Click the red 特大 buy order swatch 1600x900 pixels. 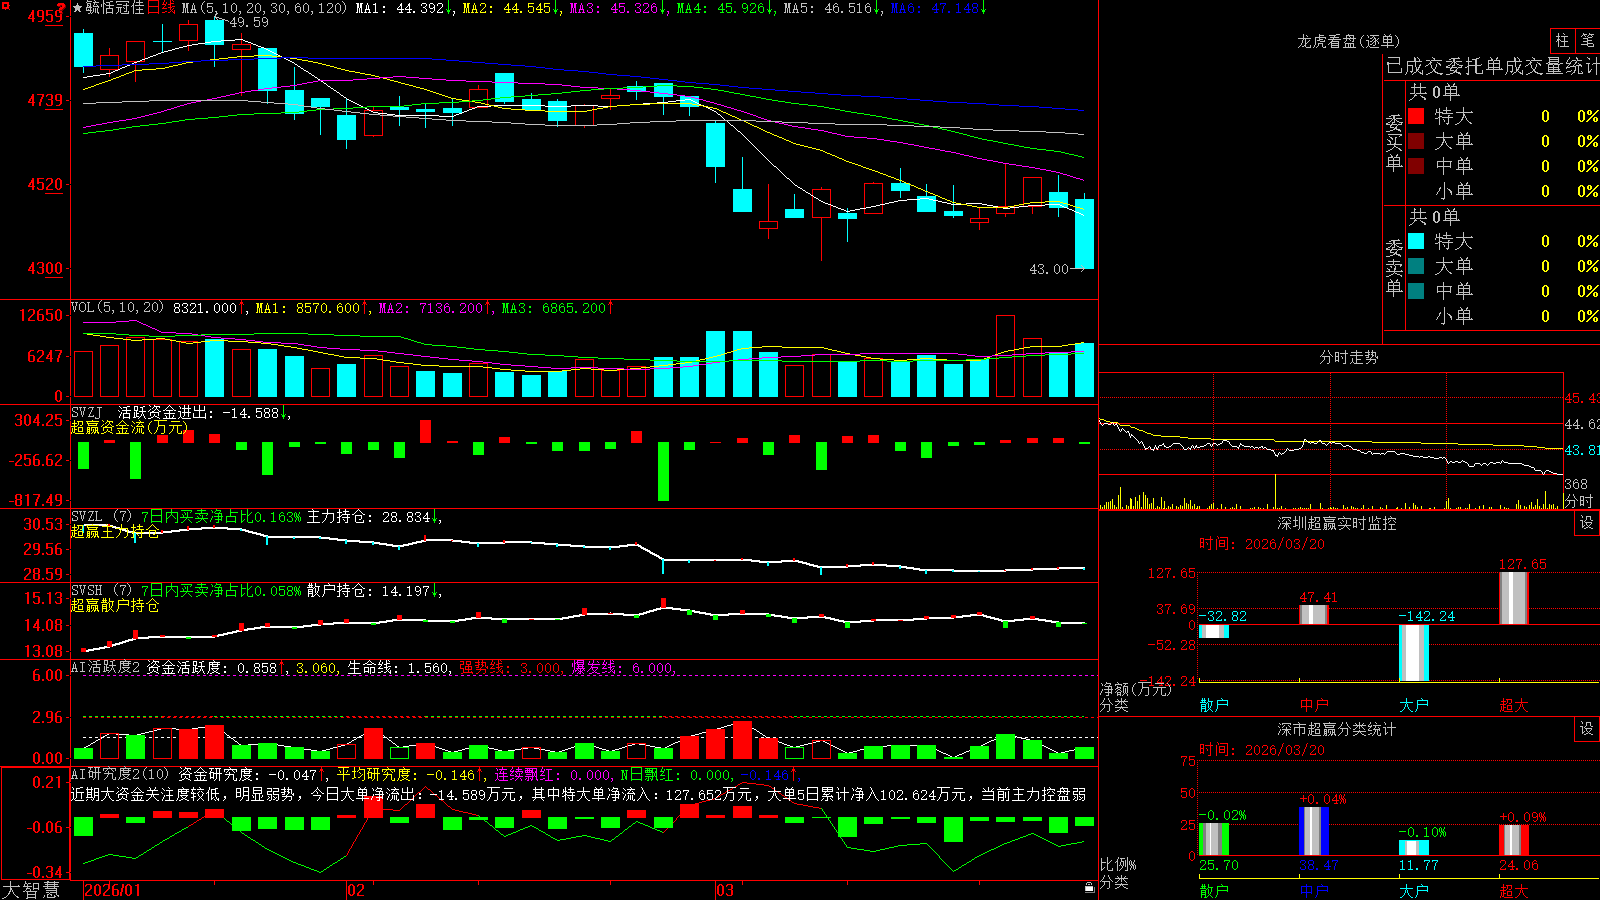1416,116
